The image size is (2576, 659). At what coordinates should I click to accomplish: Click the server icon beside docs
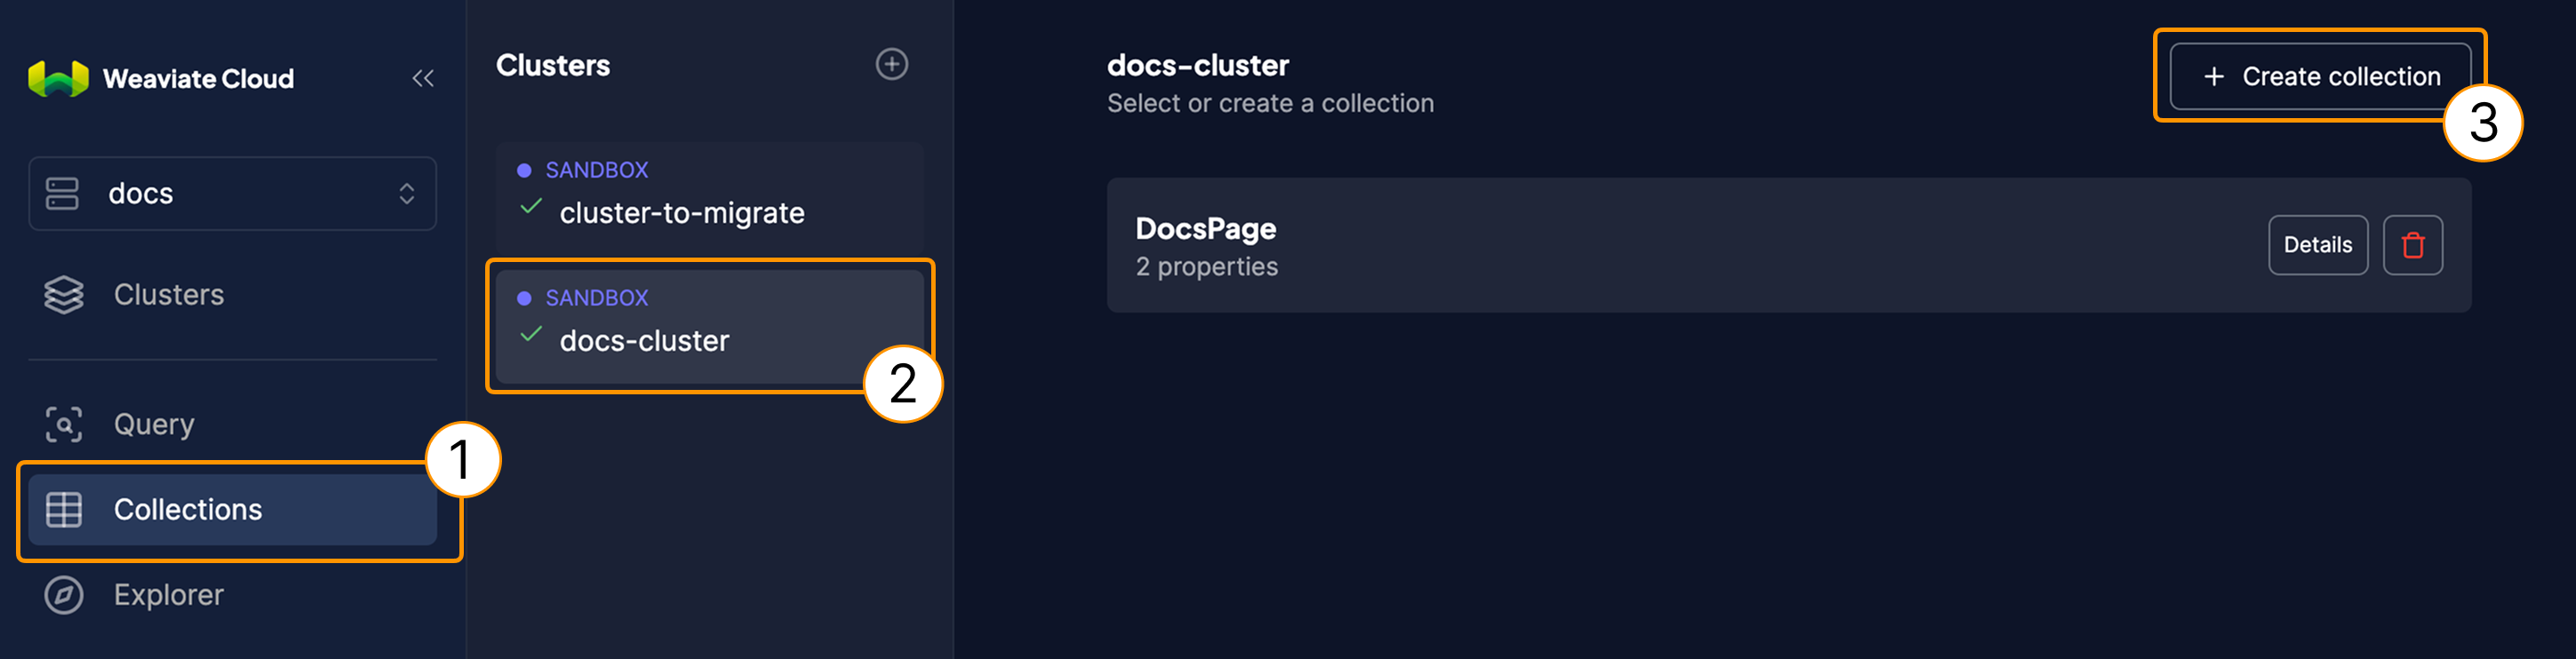(62, 193)
